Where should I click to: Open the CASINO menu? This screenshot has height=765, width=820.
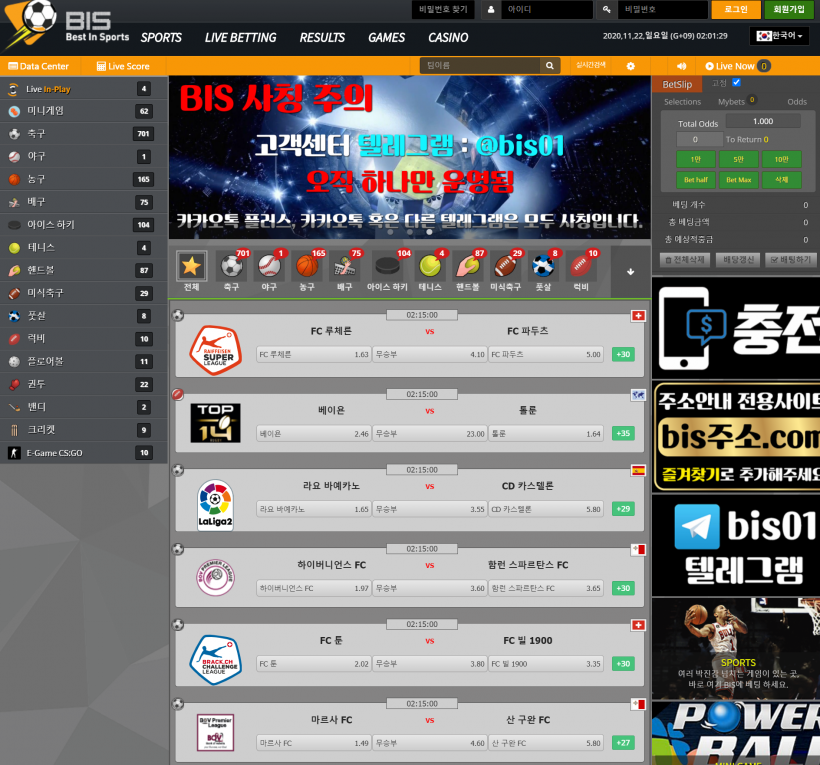tap(448, 38)
